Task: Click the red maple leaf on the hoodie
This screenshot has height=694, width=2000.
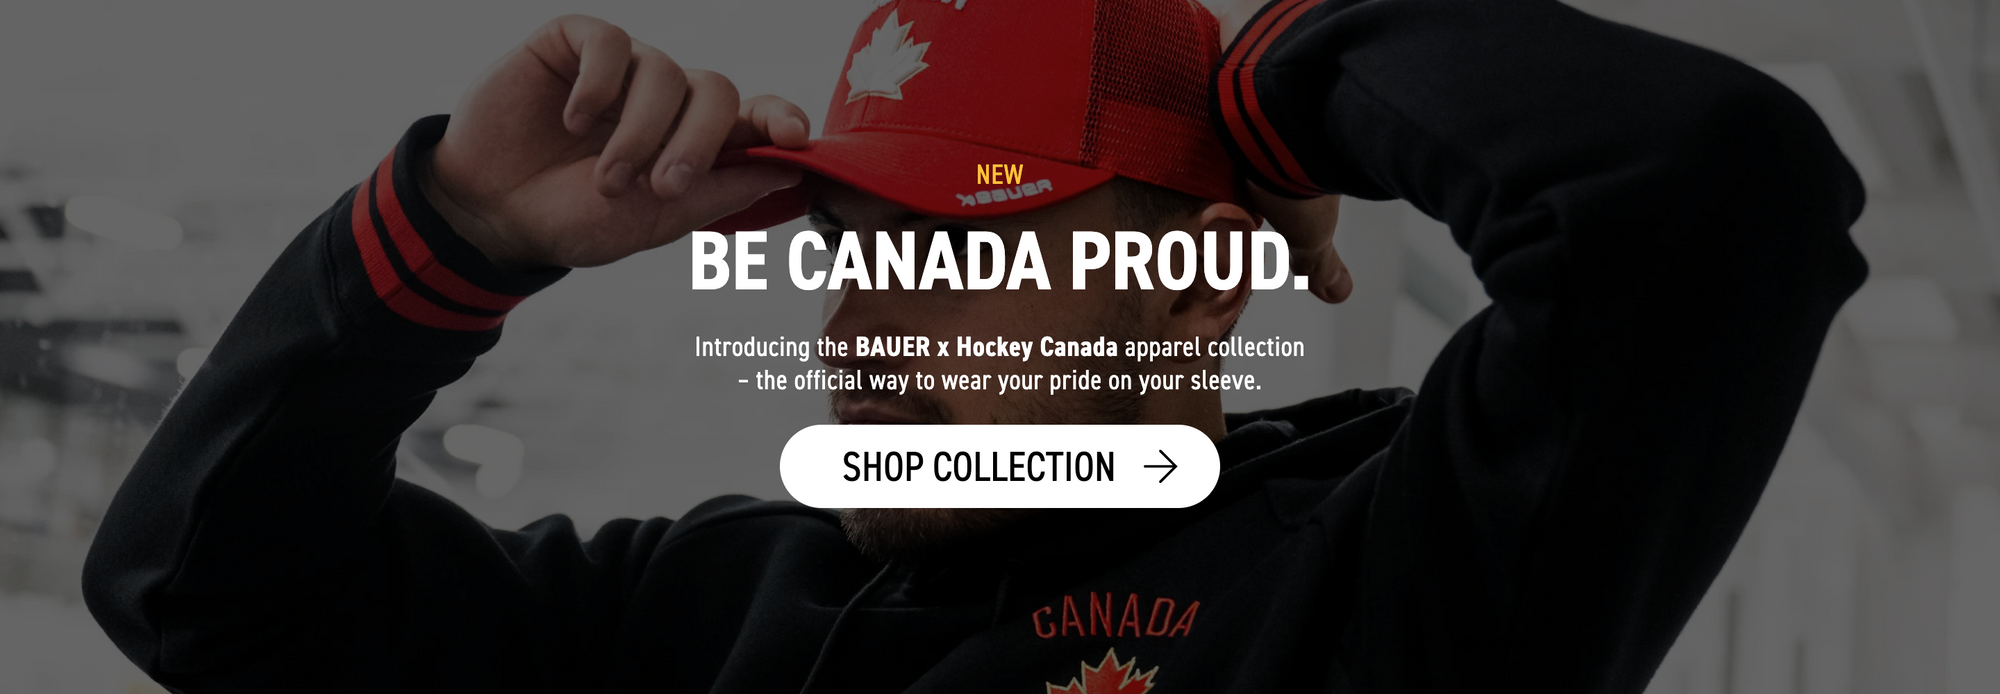Action: coord(1102,673)
